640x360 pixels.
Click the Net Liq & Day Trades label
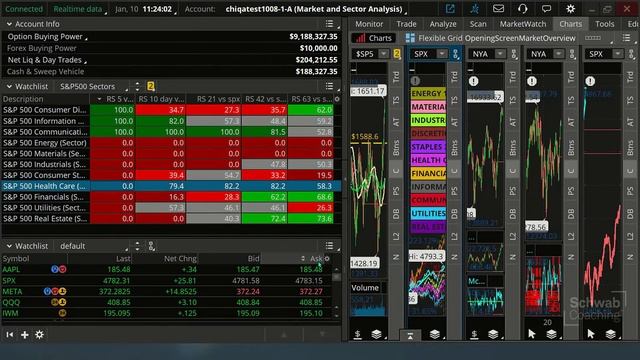(44, 60)
